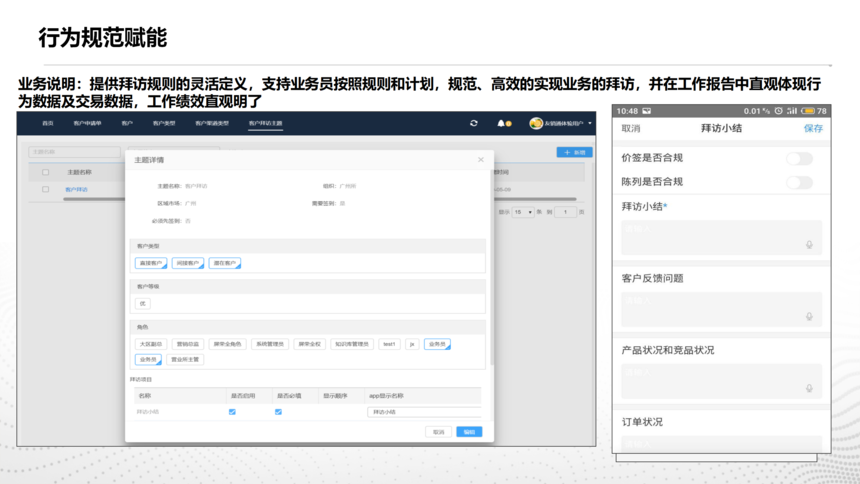Click the user avatar icon
The height and width of the screenshot is (484, 860).
coord(536,123)
